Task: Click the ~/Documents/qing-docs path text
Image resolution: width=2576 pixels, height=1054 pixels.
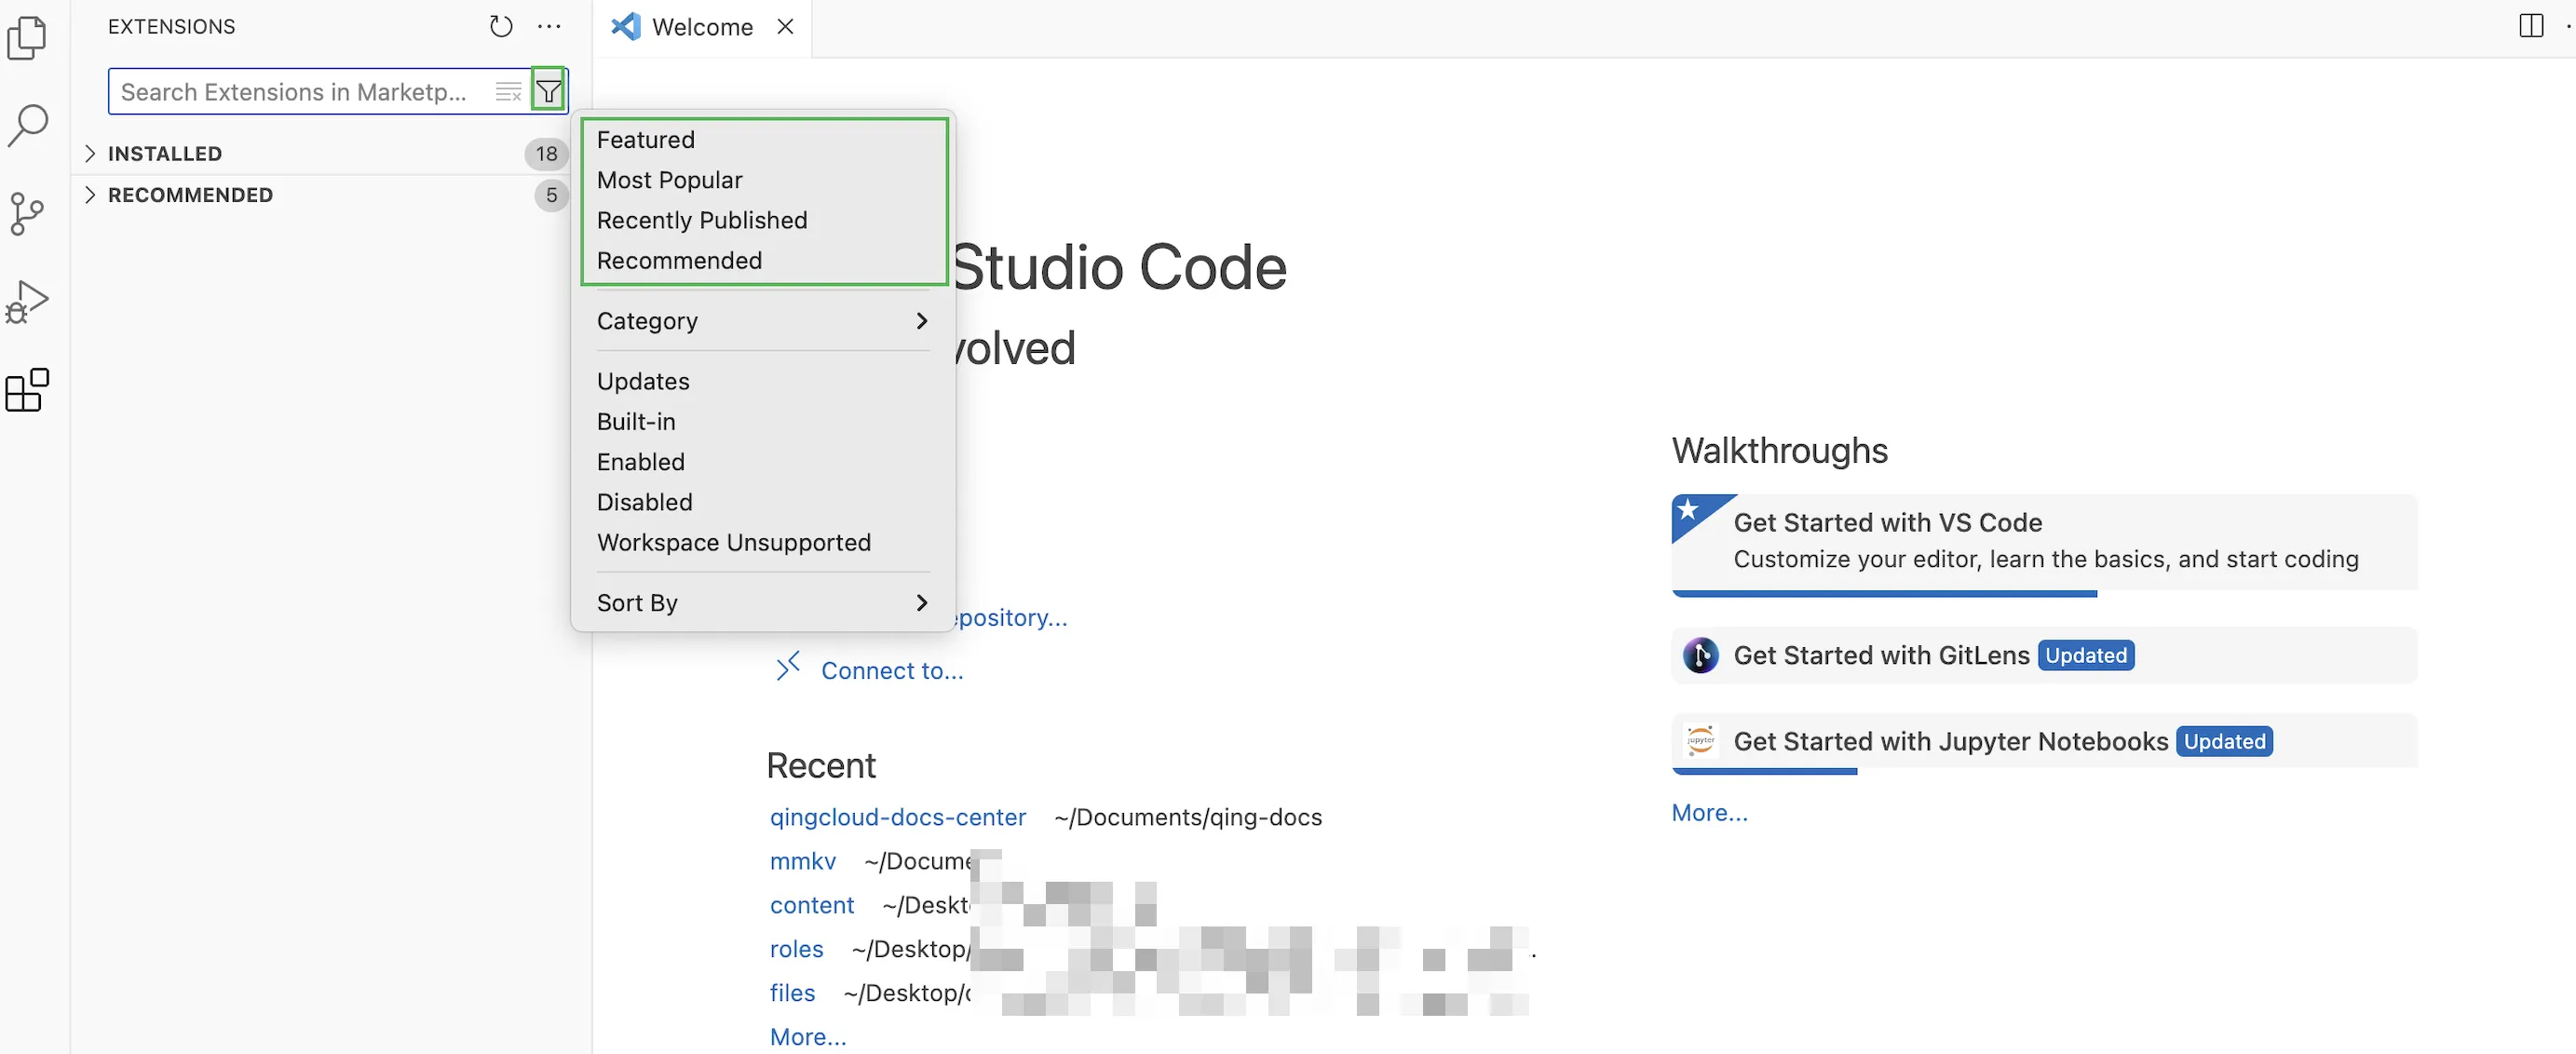Action: pyautogui.click(x=1187, y=817)
